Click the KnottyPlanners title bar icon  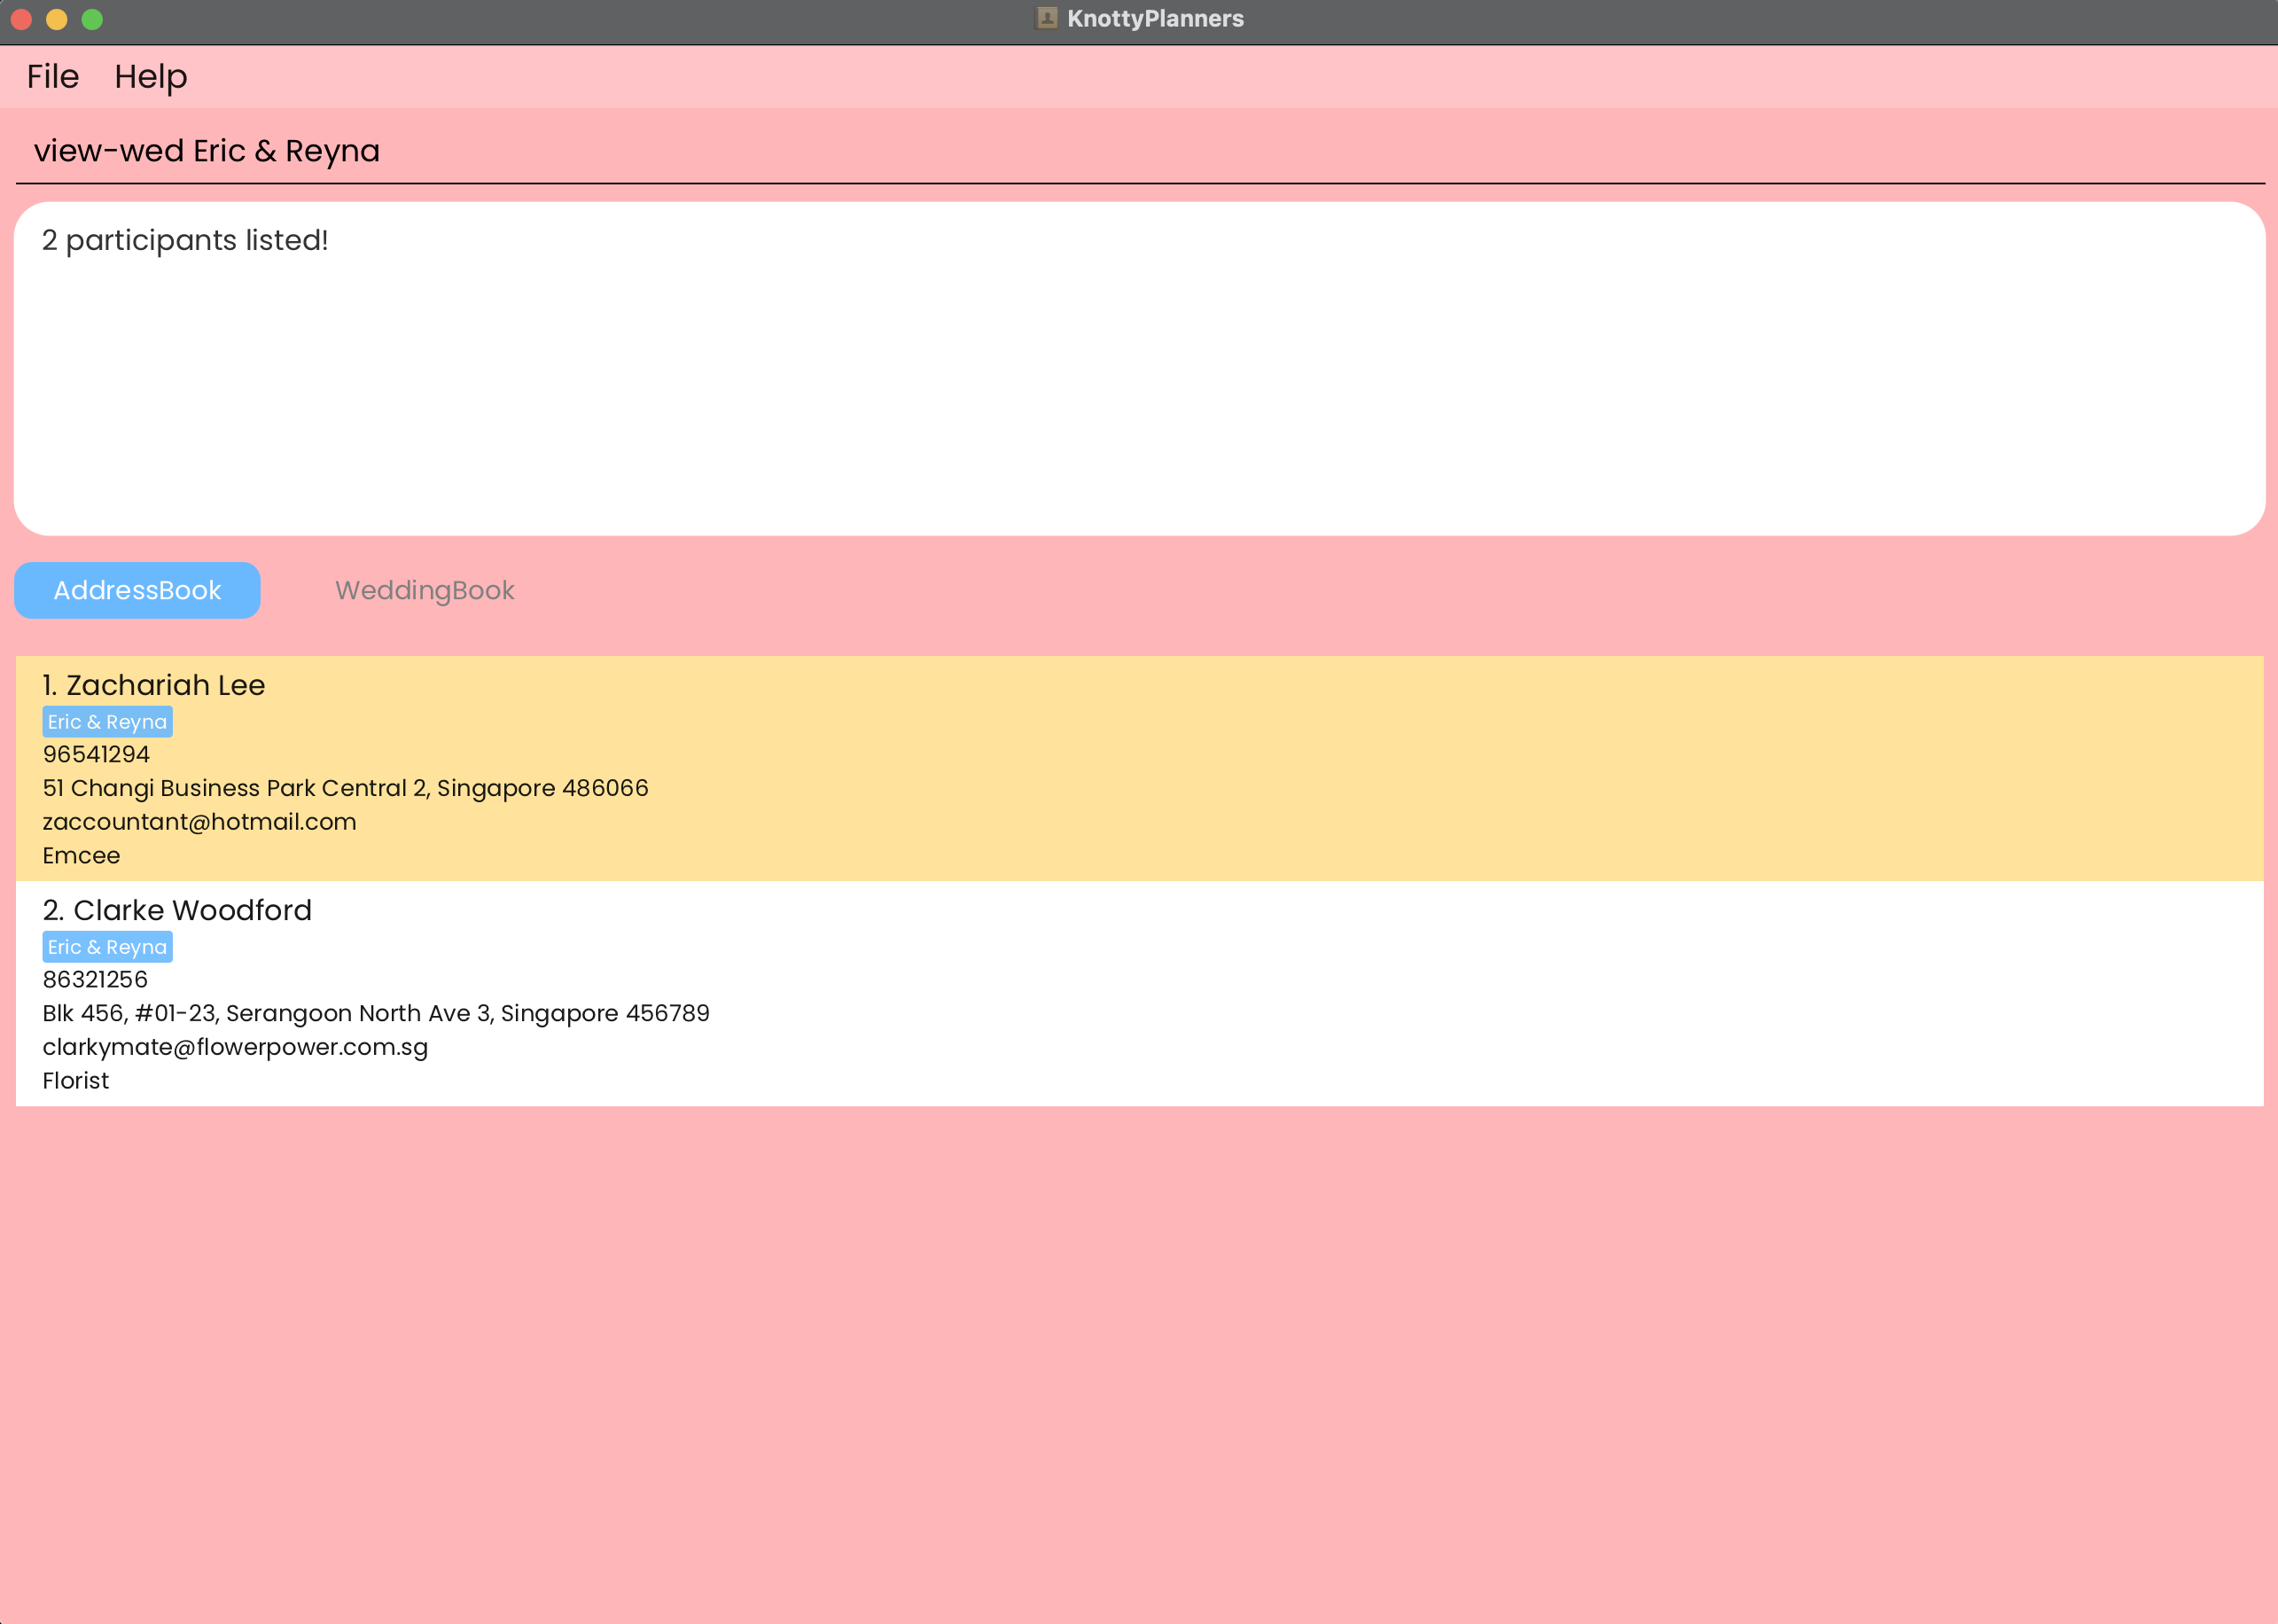(x=1046, y=18)
